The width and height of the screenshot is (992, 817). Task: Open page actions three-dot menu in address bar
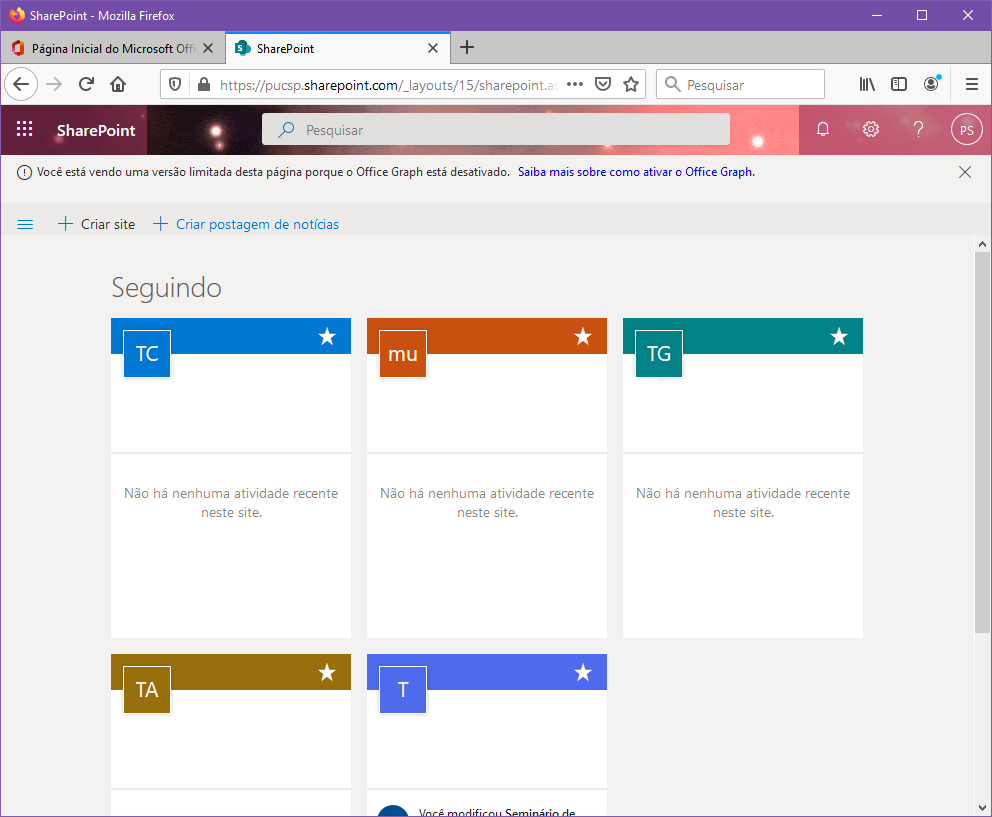pyautogui.click(x=574, y=85)
